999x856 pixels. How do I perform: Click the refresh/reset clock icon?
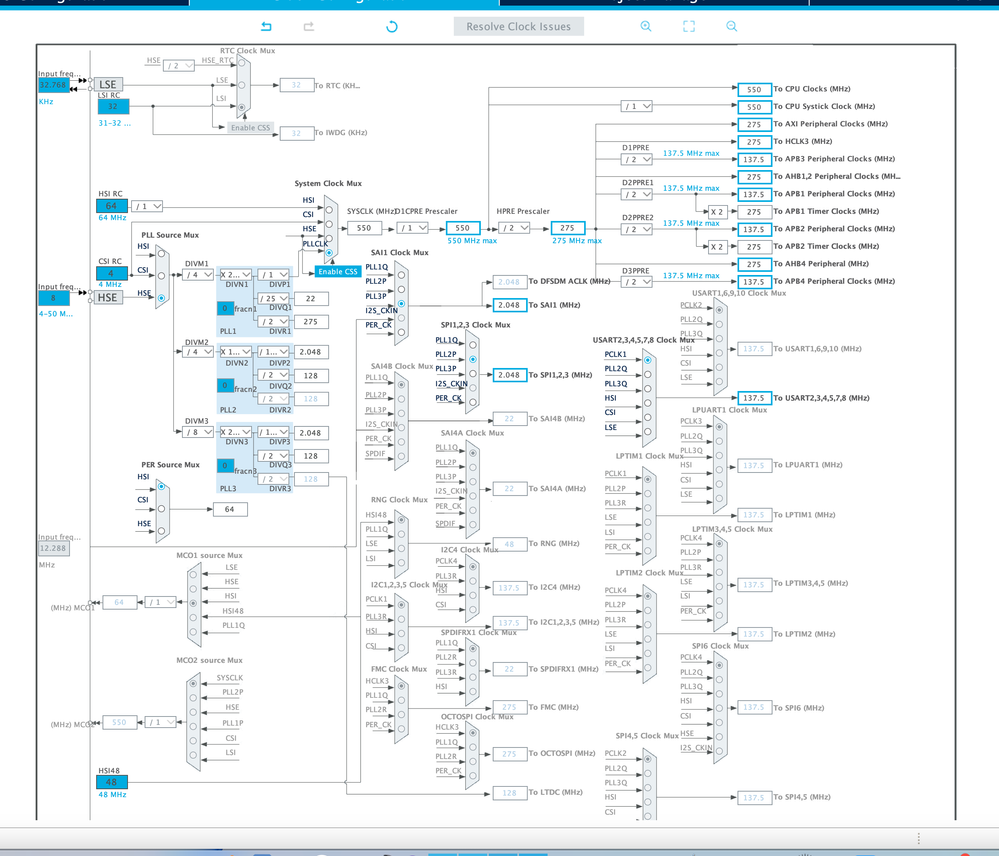(x=392, y=26)
